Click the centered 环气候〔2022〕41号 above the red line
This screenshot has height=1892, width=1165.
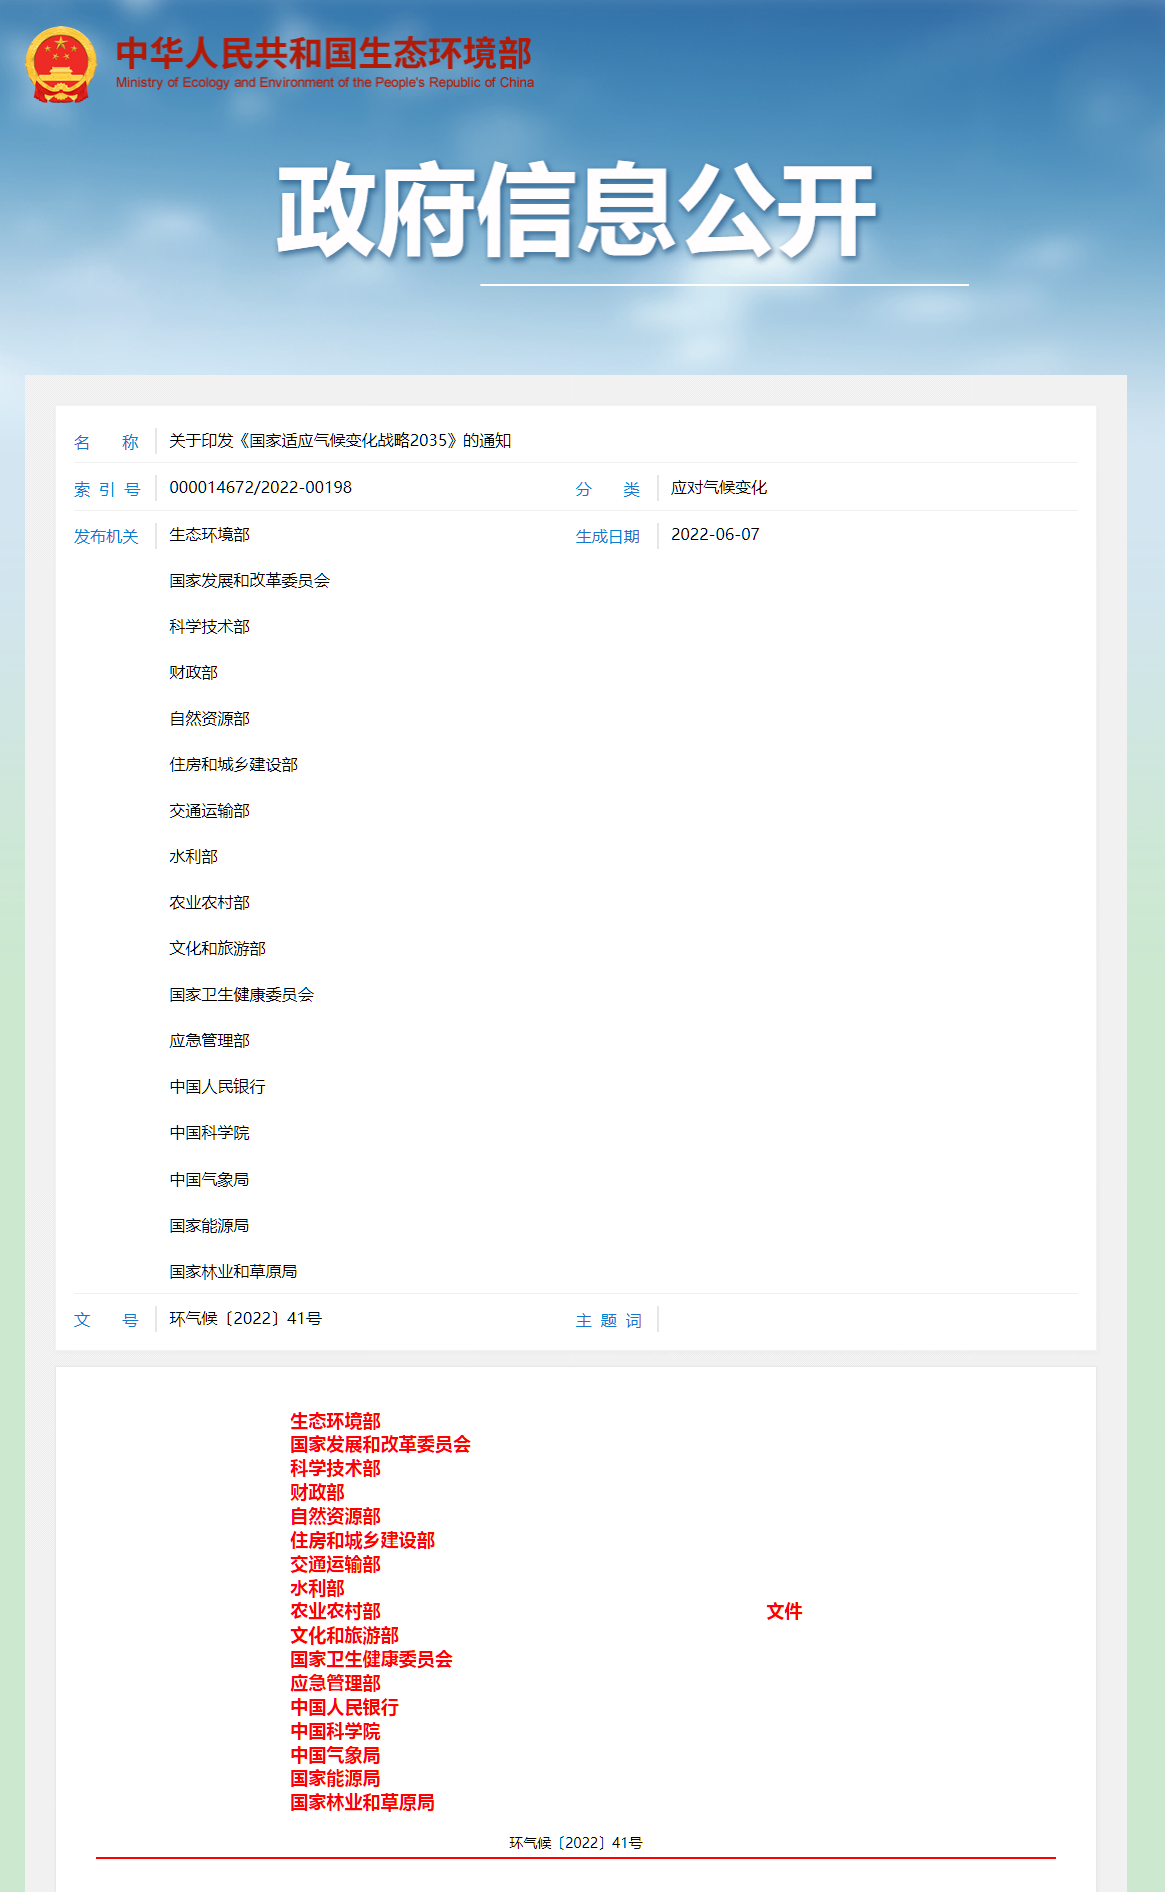point(576,1843)
